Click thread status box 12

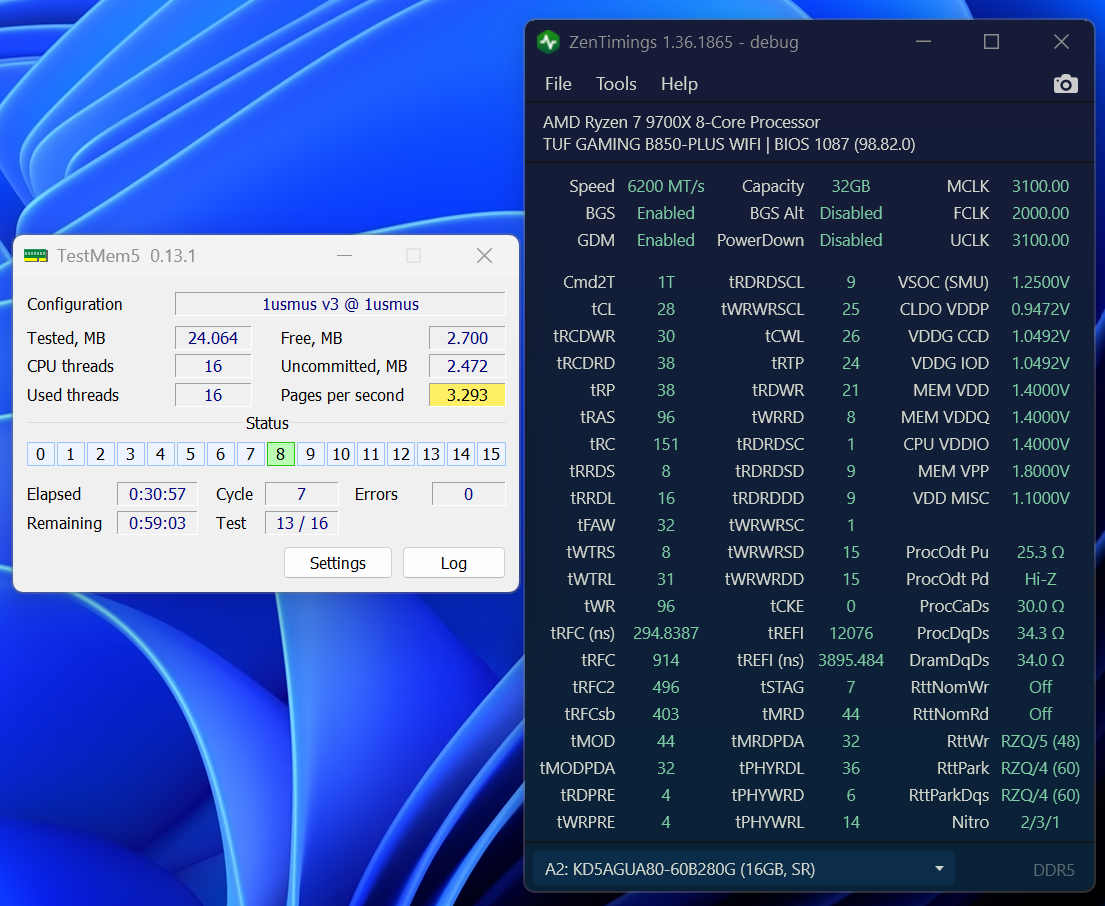pyautogui.click(x=401, y=454)
